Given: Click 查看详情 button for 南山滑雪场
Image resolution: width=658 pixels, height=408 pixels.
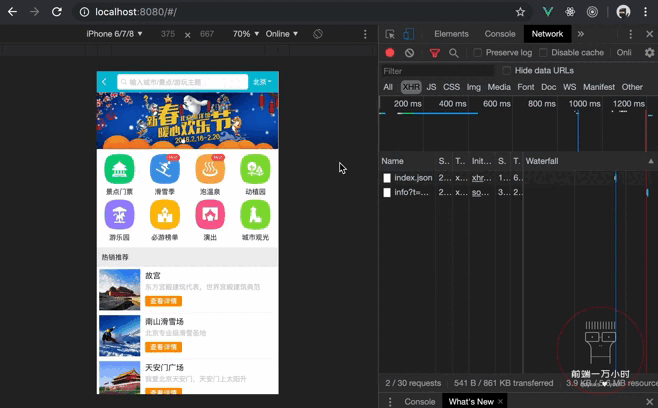Looking at the screenshot, I should 164,347.
